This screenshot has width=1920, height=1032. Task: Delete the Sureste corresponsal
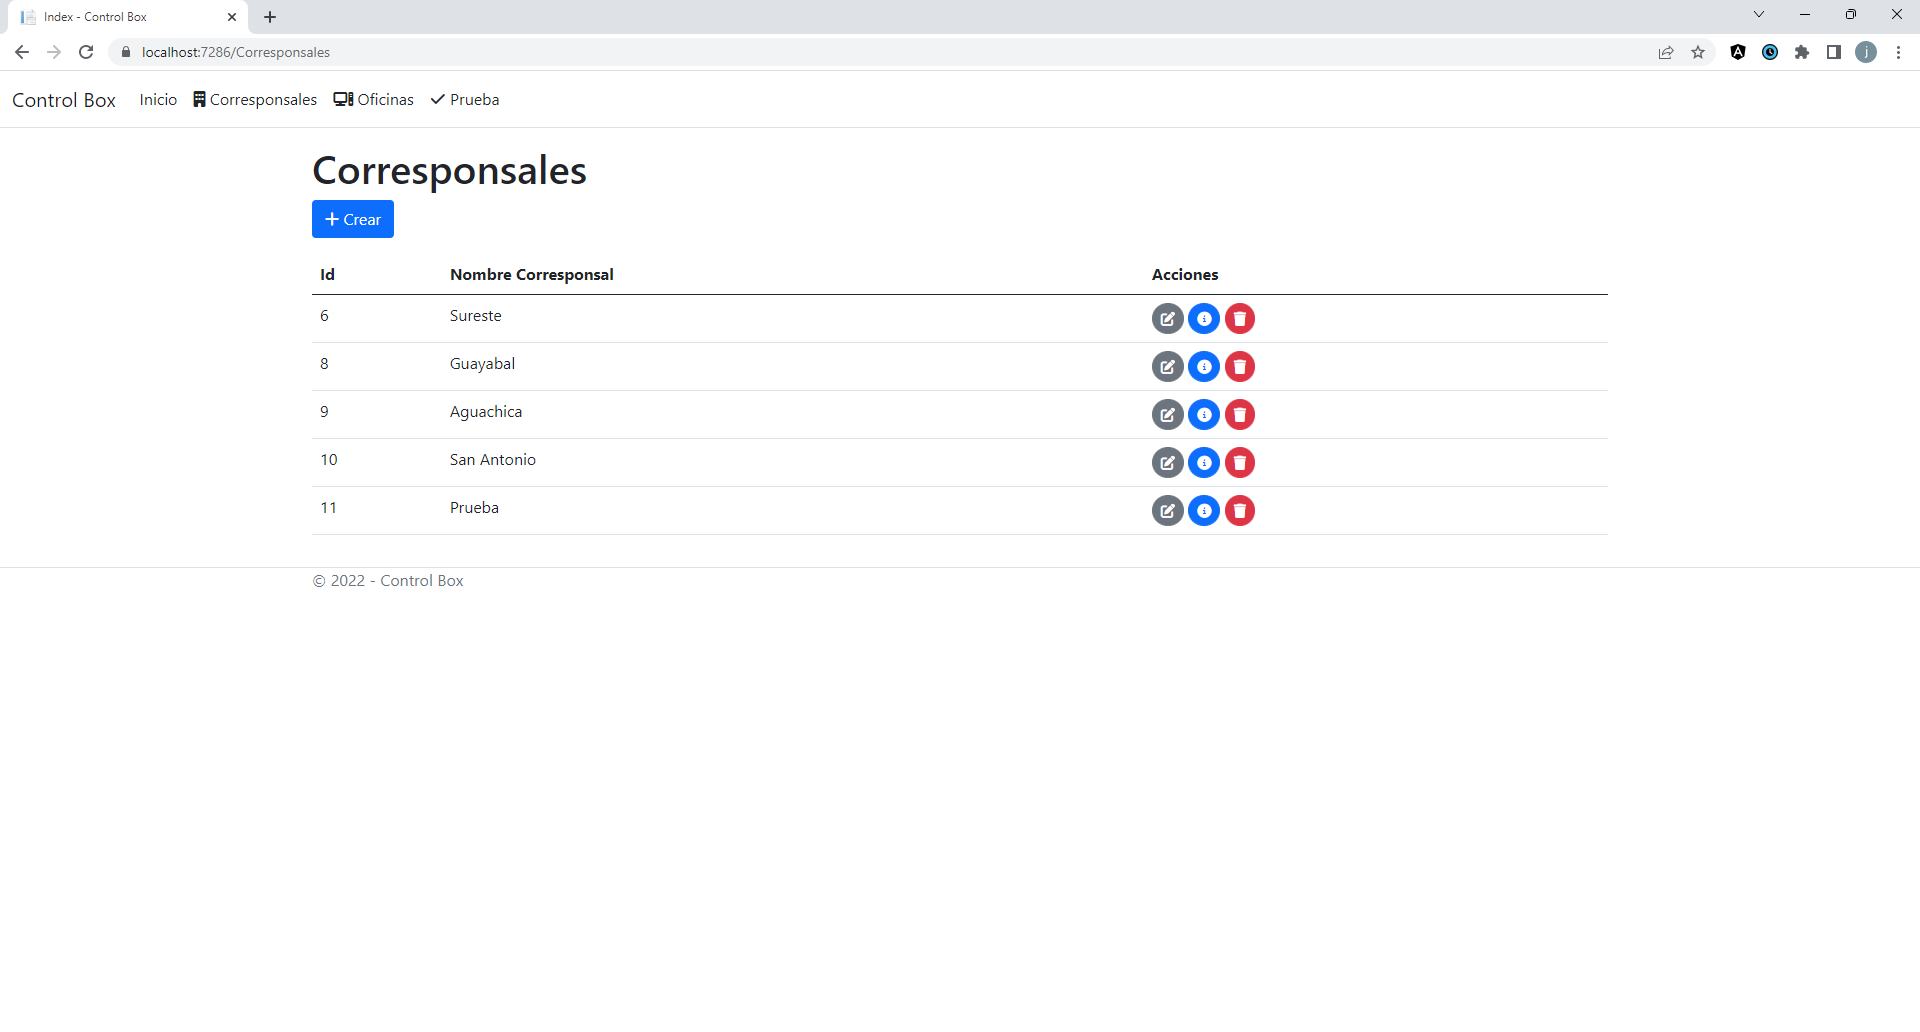pos(1240,319)
